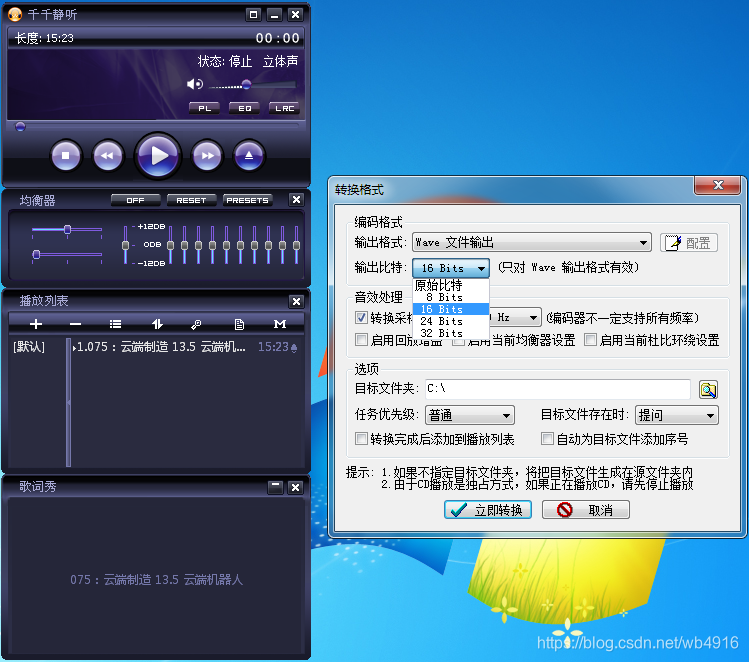Add files with playlist plus icon
This screenshot has width=749, height=662.
(x=36, y=324)
